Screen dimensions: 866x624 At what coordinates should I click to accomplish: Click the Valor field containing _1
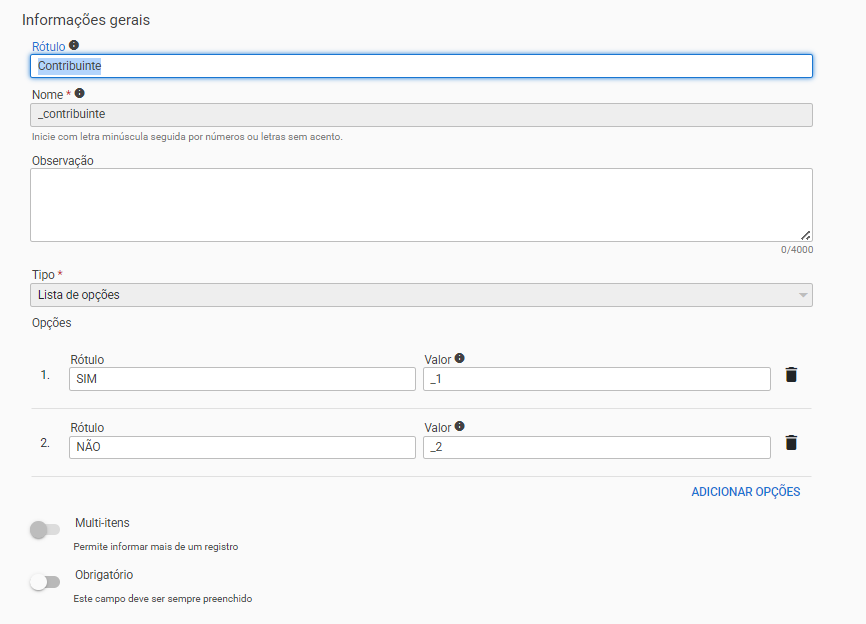tap(596, 379)
